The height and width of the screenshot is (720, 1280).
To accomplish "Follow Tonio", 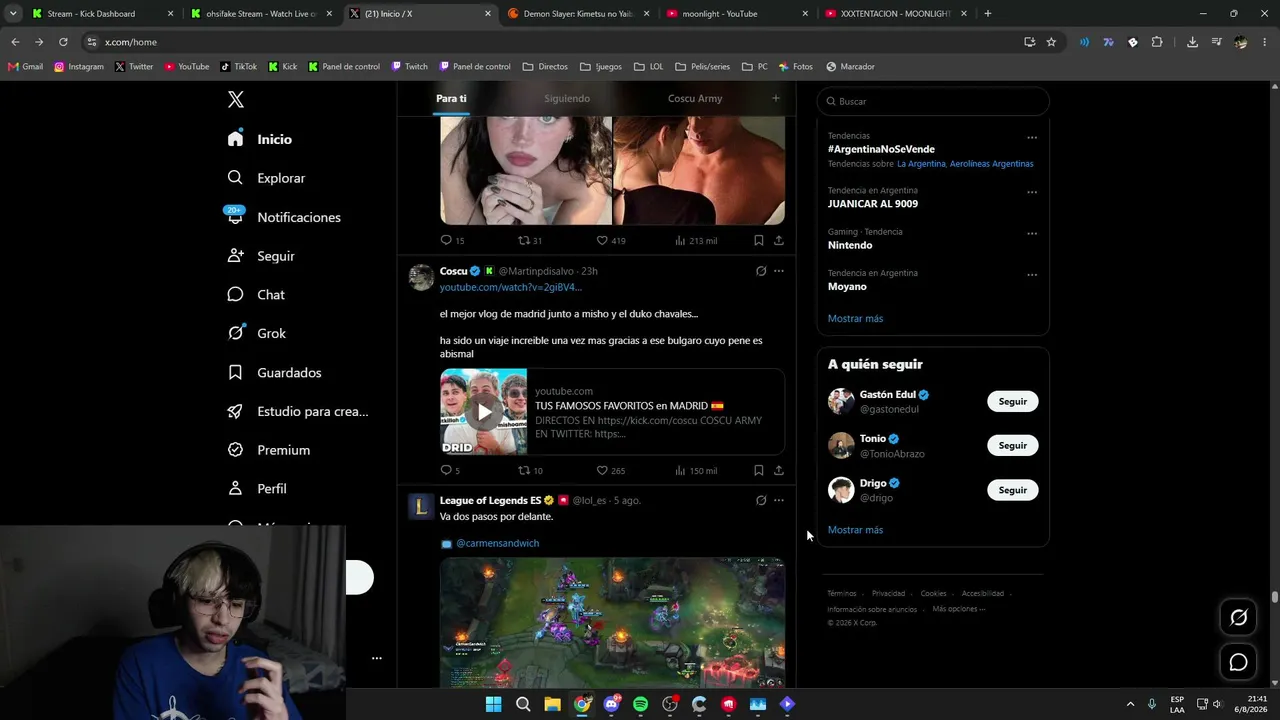I will (1012, 445).
